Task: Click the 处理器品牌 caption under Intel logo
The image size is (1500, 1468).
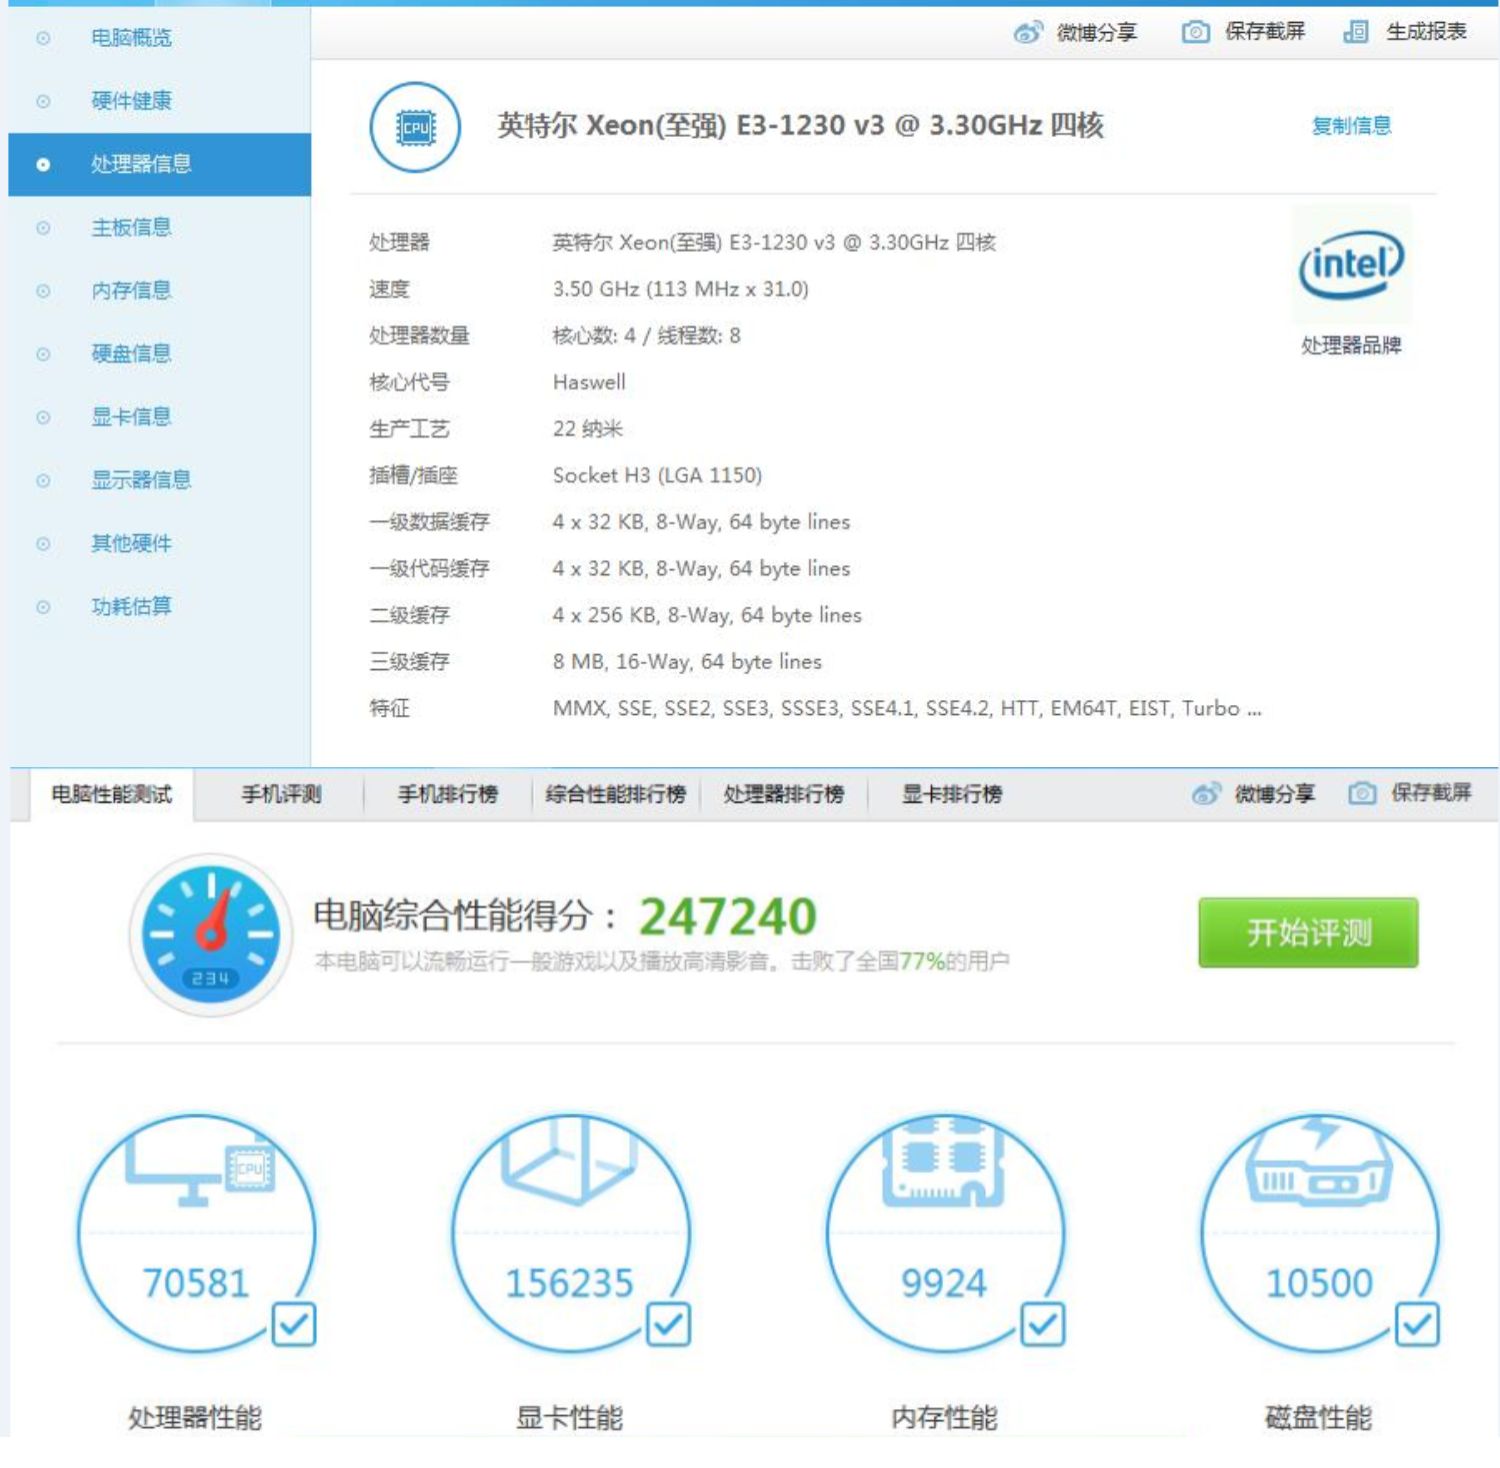Action: tap(1351, 346)
